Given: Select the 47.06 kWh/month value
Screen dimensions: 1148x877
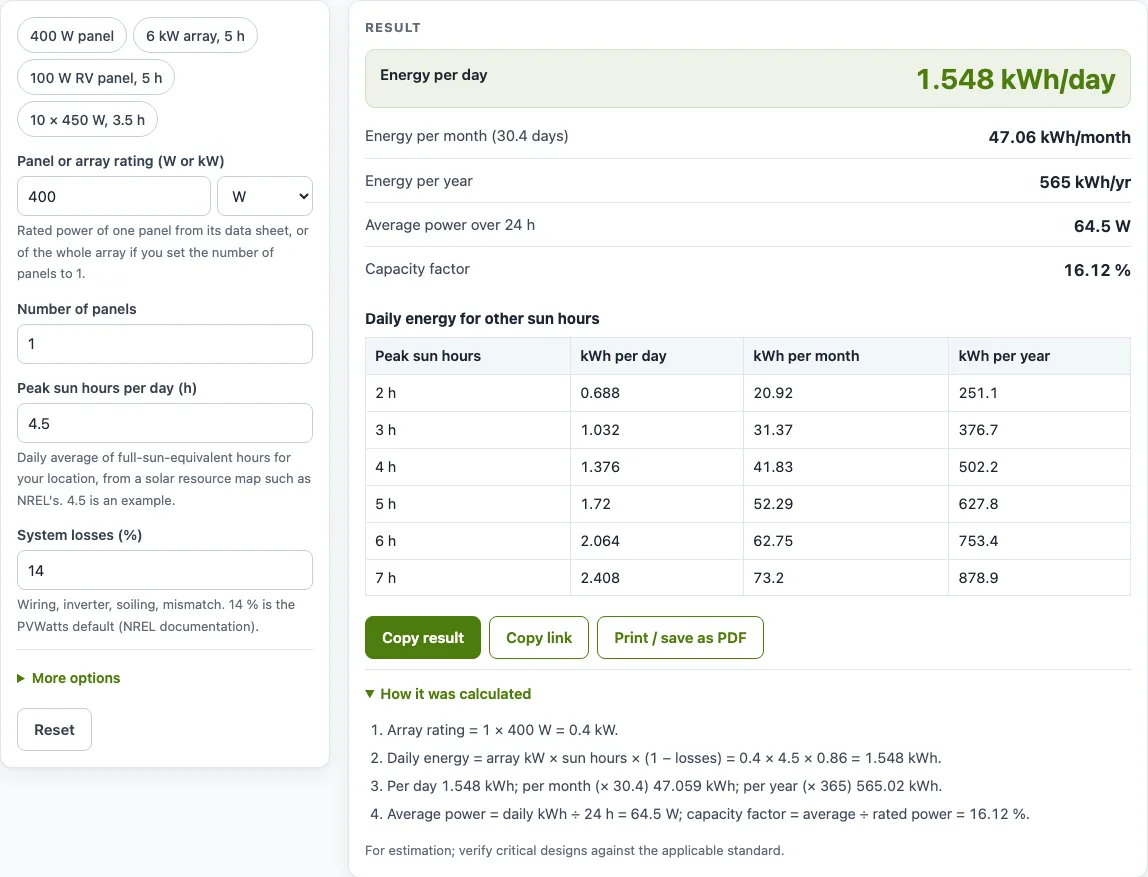Looking at the screenshot, I should 1059,137.
